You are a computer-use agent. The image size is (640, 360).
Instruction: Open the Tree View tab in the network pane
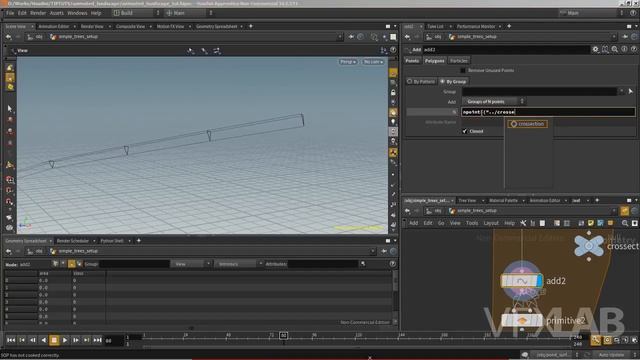pyautogui.click(x=467, y=200)
